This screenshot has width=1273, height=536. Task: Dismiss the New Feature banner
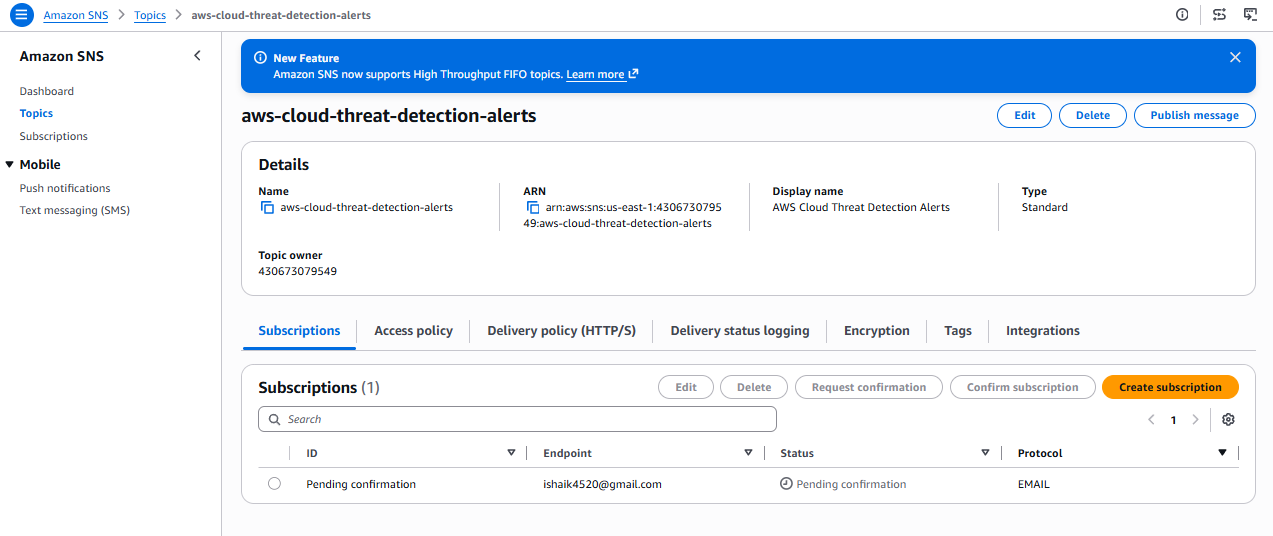coord(1235,58)
